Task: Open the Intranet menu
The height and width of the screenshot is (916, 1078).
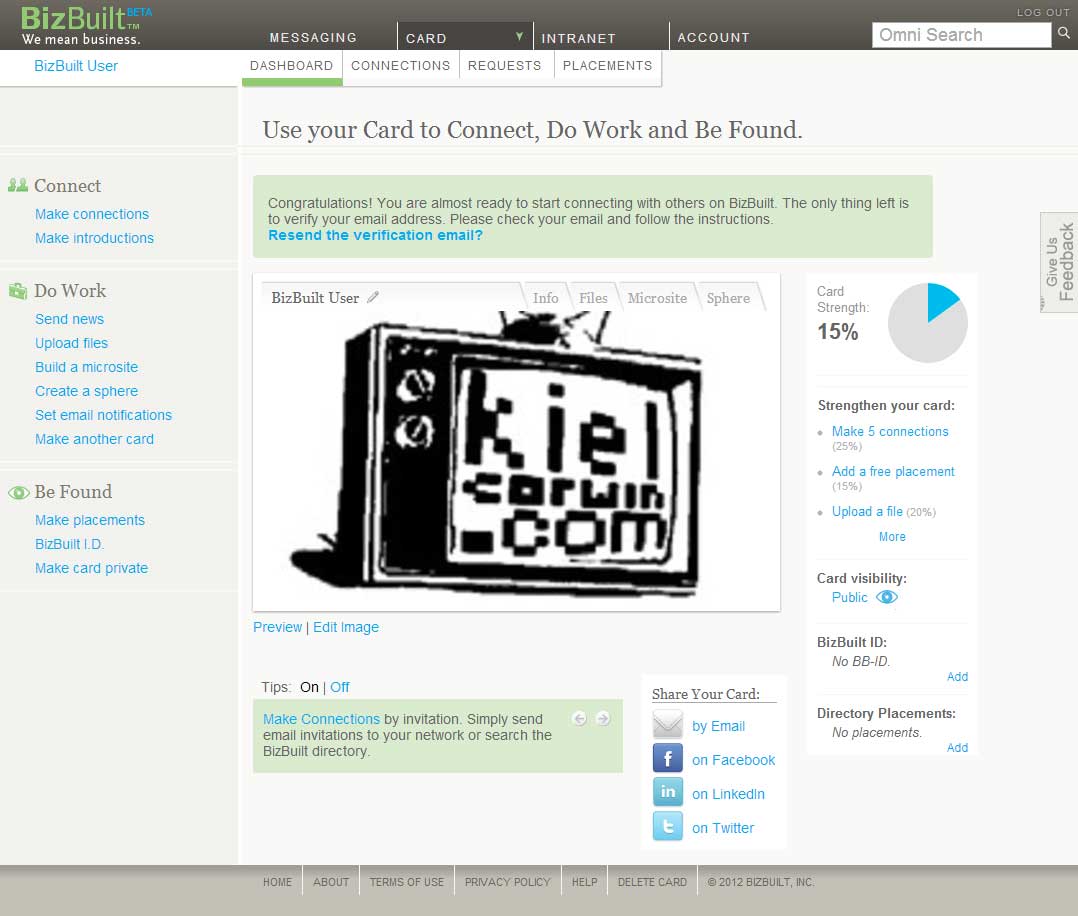Action: click(x=578, y=39)
